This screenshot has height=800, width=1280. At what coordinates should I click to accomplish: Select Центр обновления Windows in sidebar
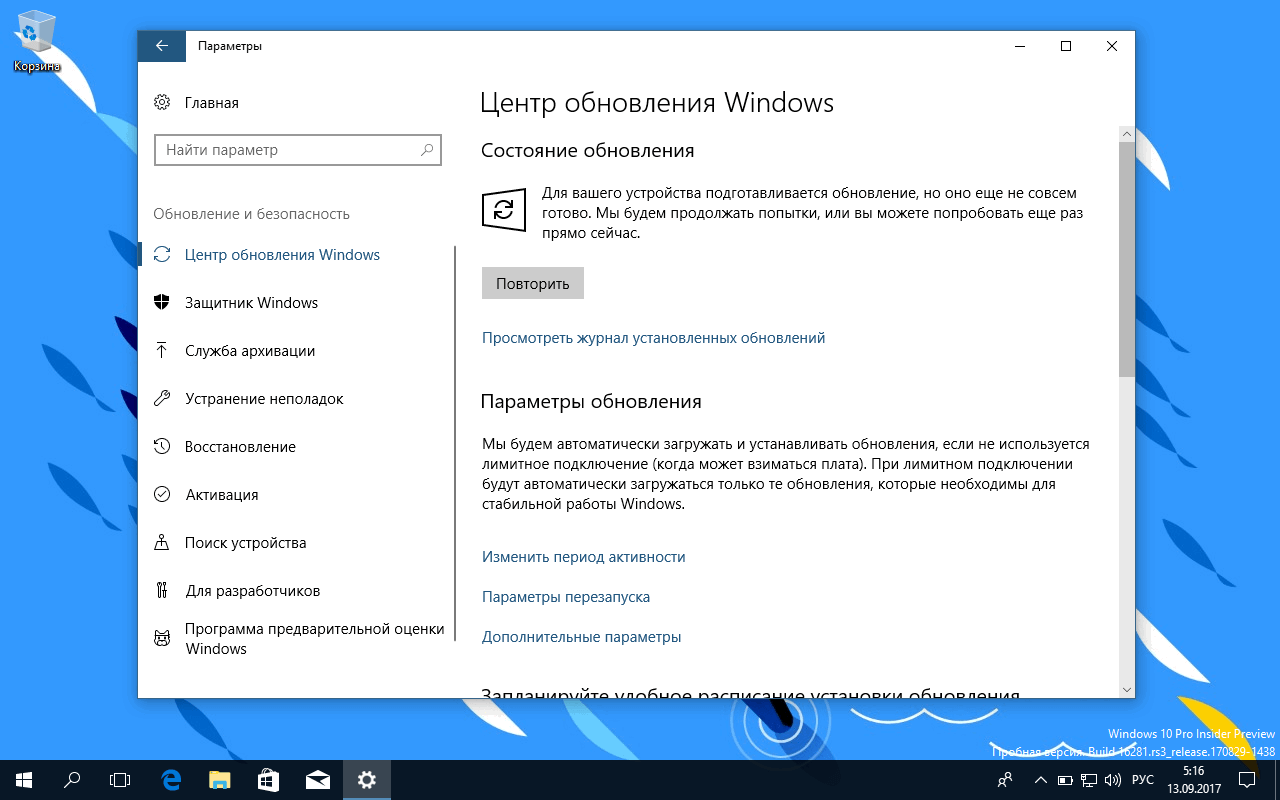(x=280, y=254)
